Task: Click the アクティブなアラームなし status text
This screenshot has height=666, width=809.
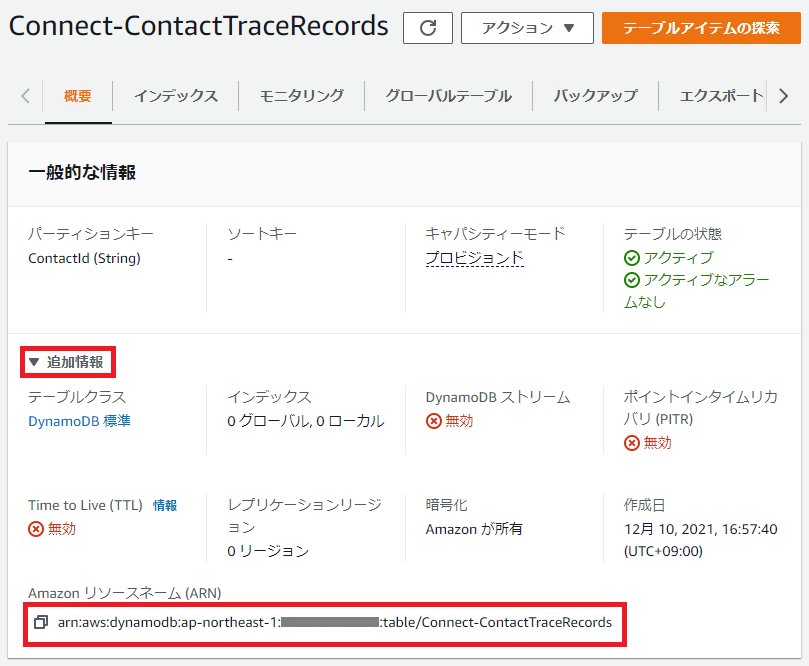Action: point(697,291)
